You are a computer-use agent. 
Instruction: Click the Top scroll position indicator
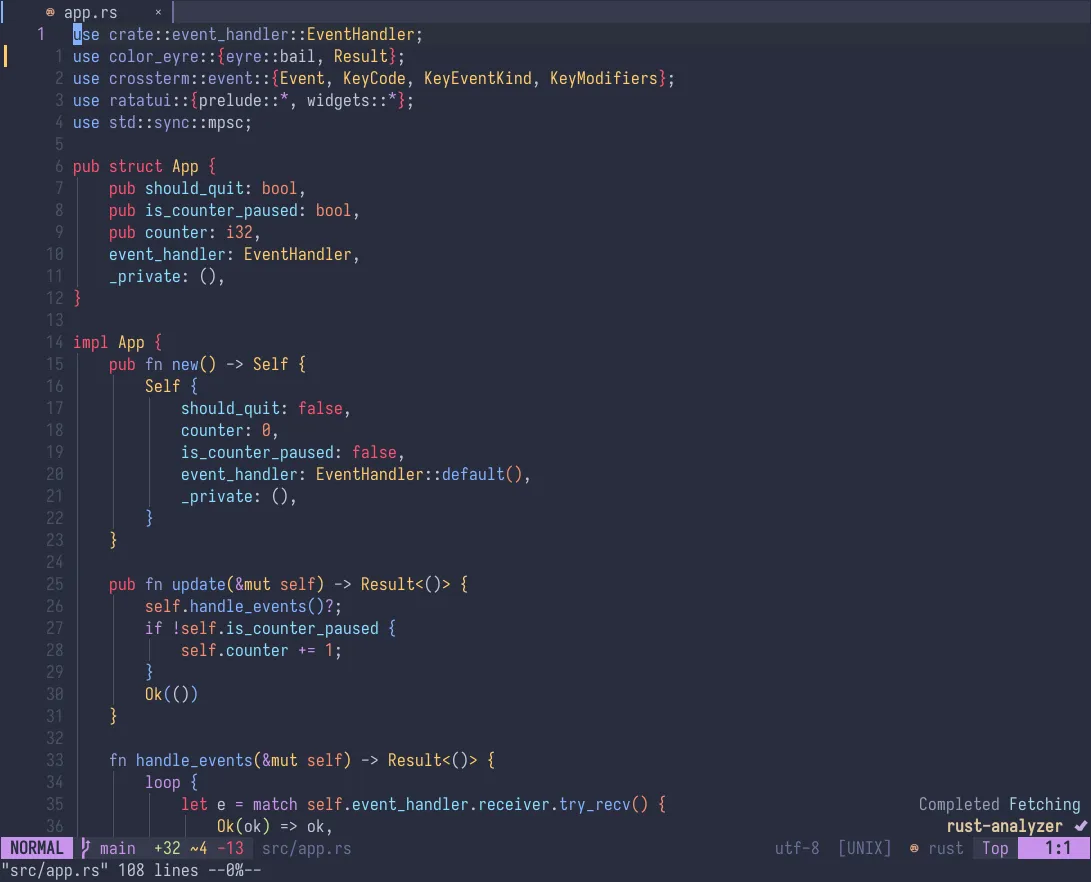click(x=995, y=848)
